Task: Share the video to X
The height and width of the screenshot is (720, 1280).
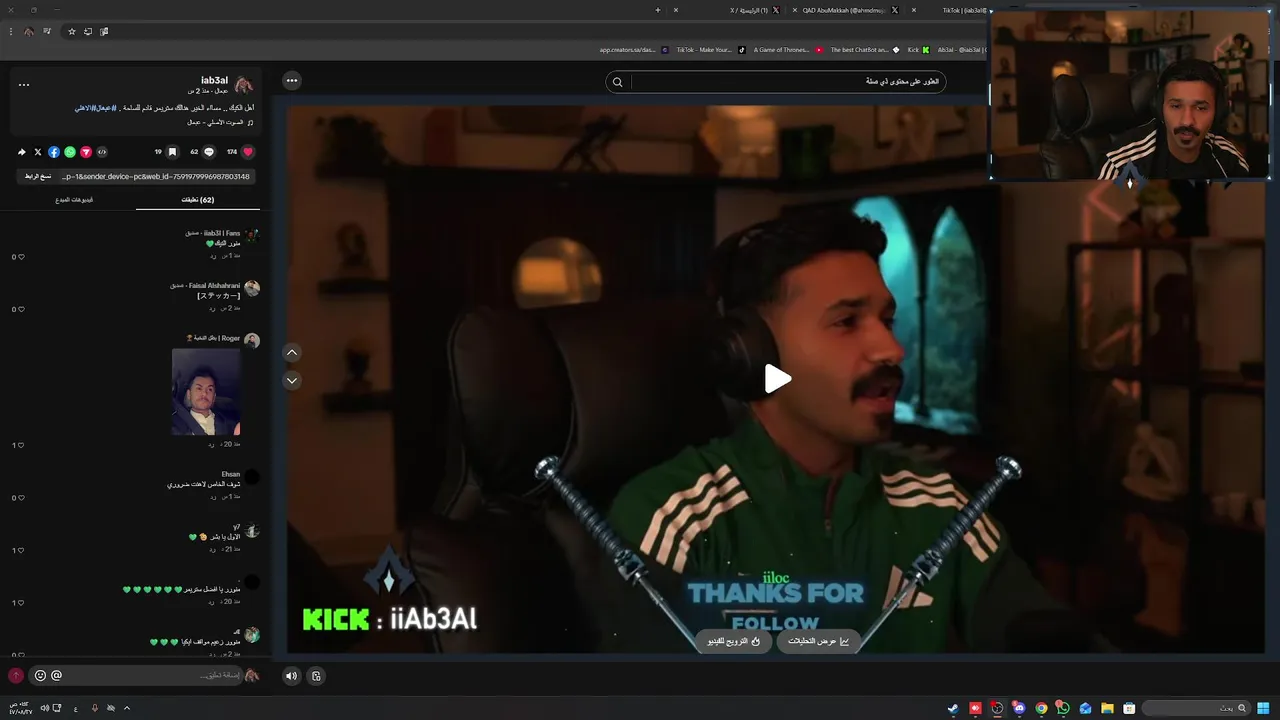Action: [x=38, y=152]
